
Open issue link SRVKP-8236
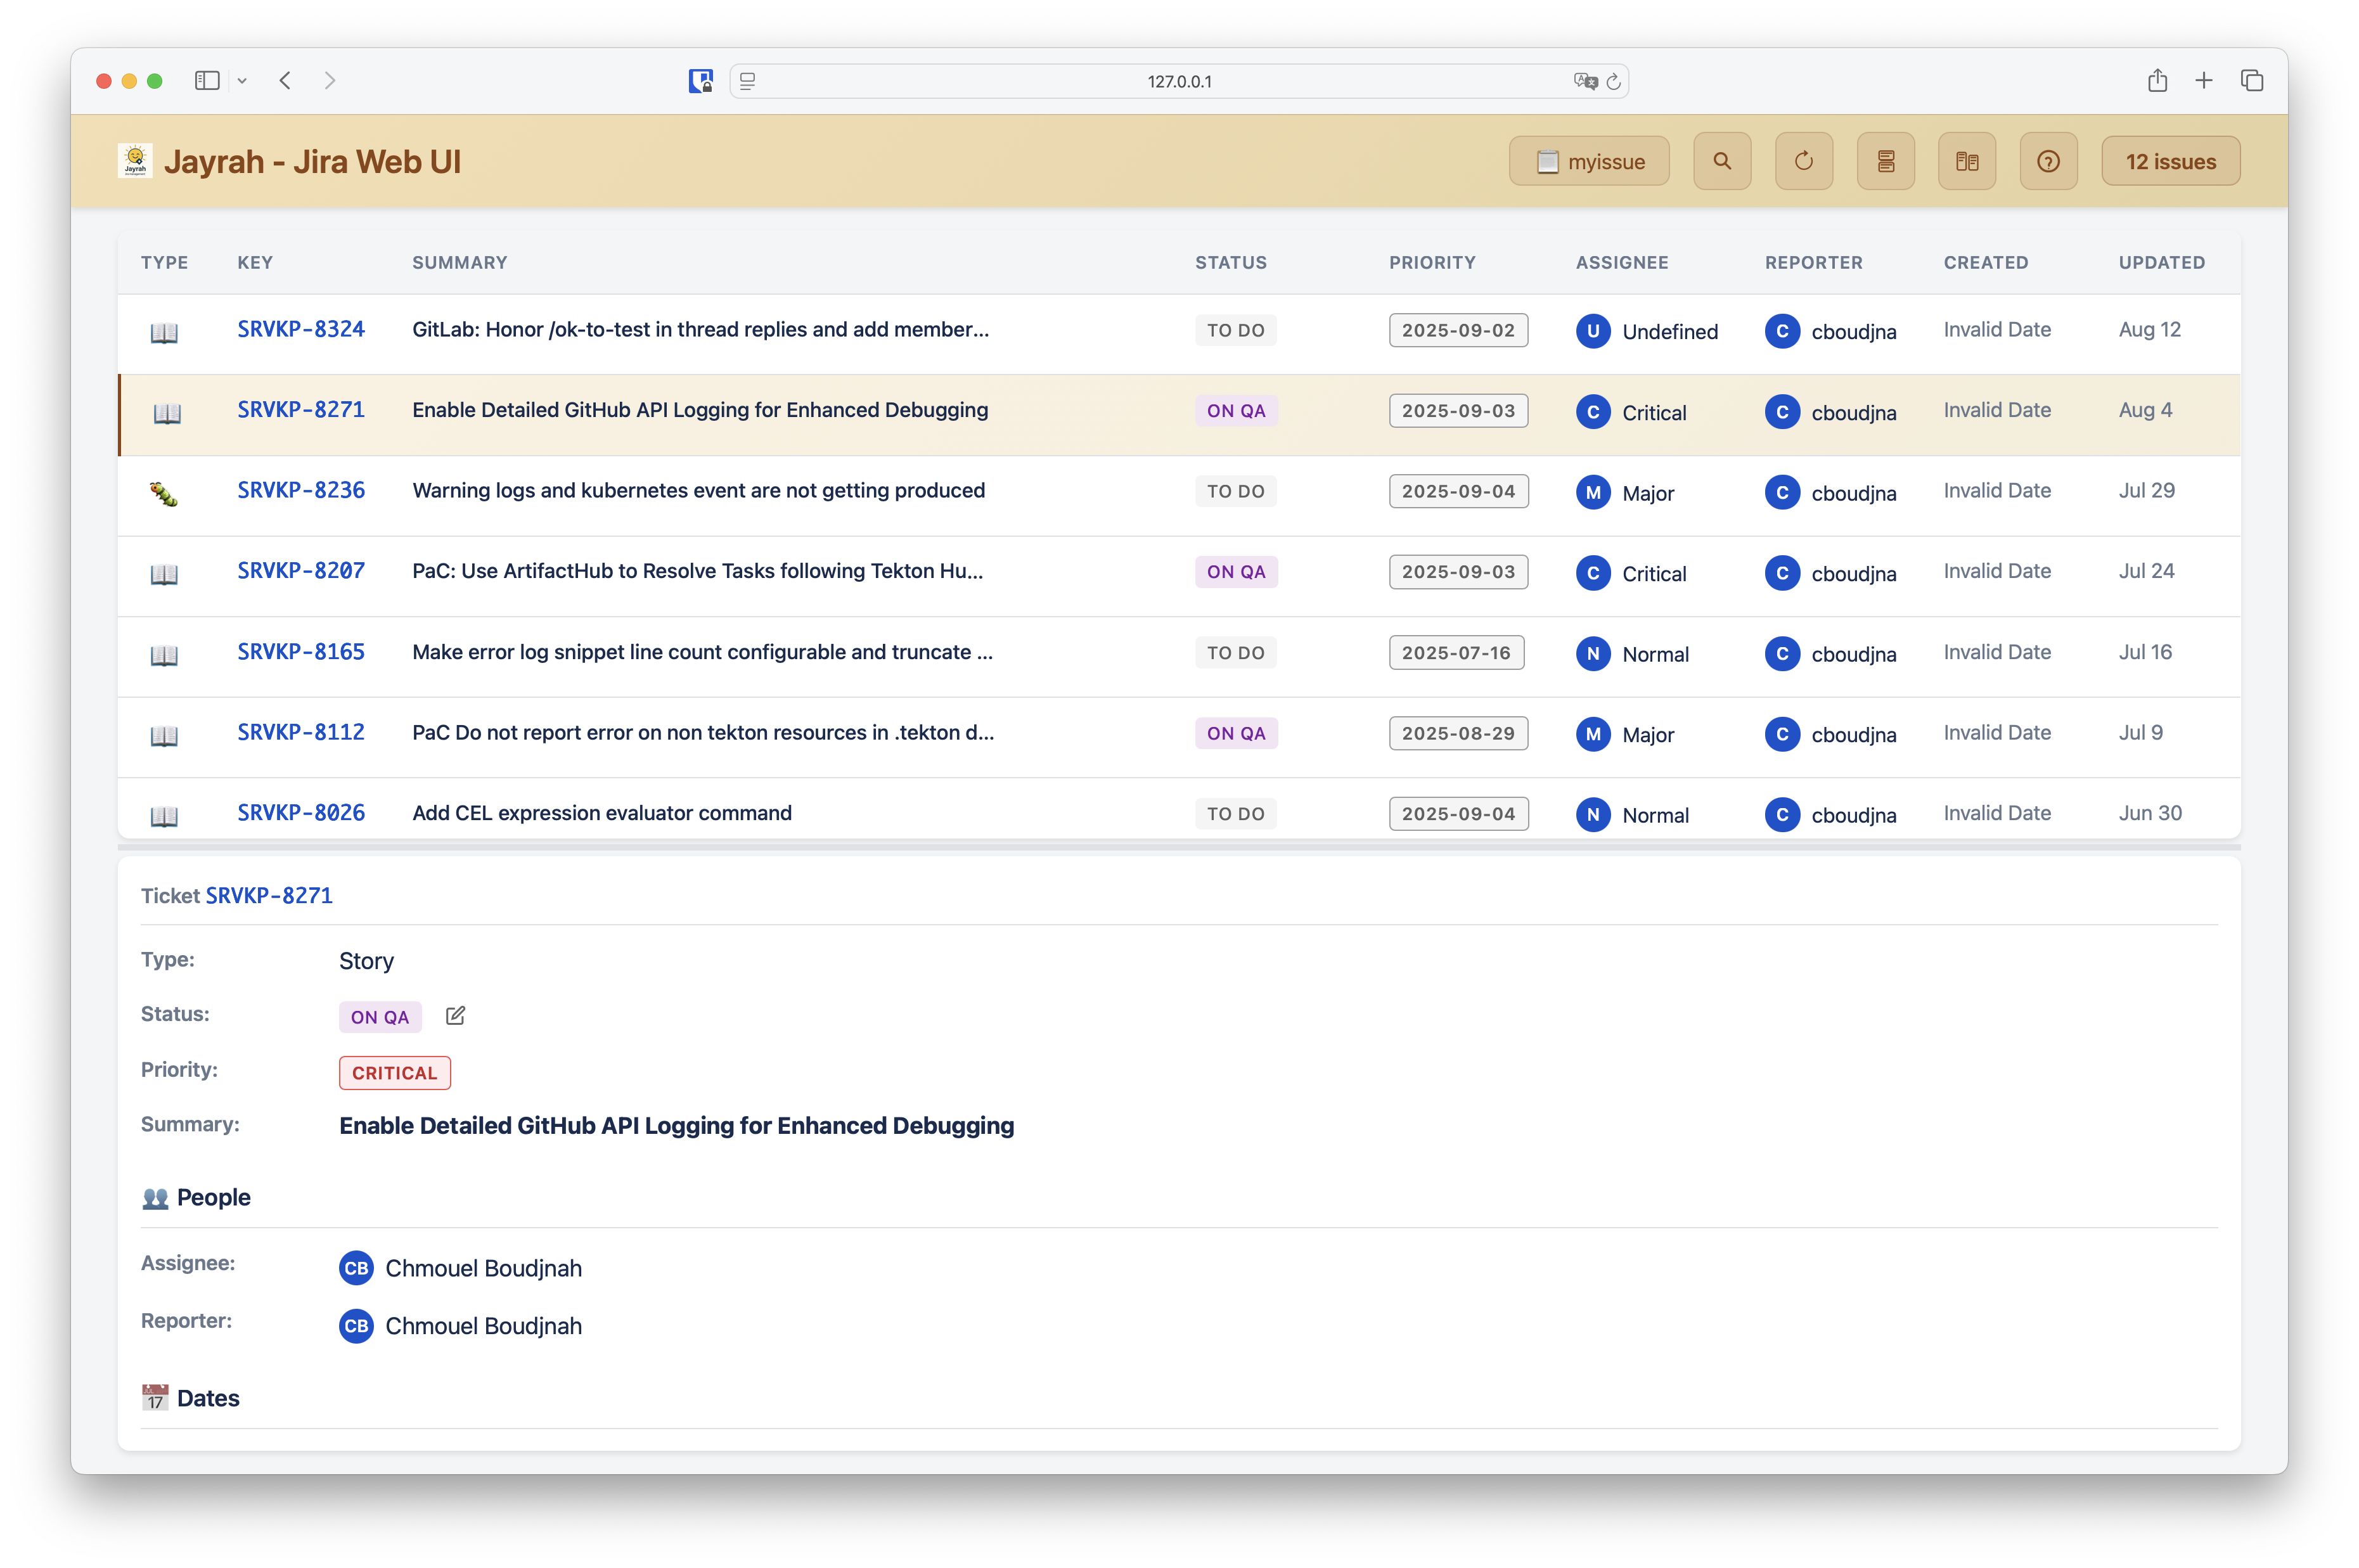click(x=301, y=490)
